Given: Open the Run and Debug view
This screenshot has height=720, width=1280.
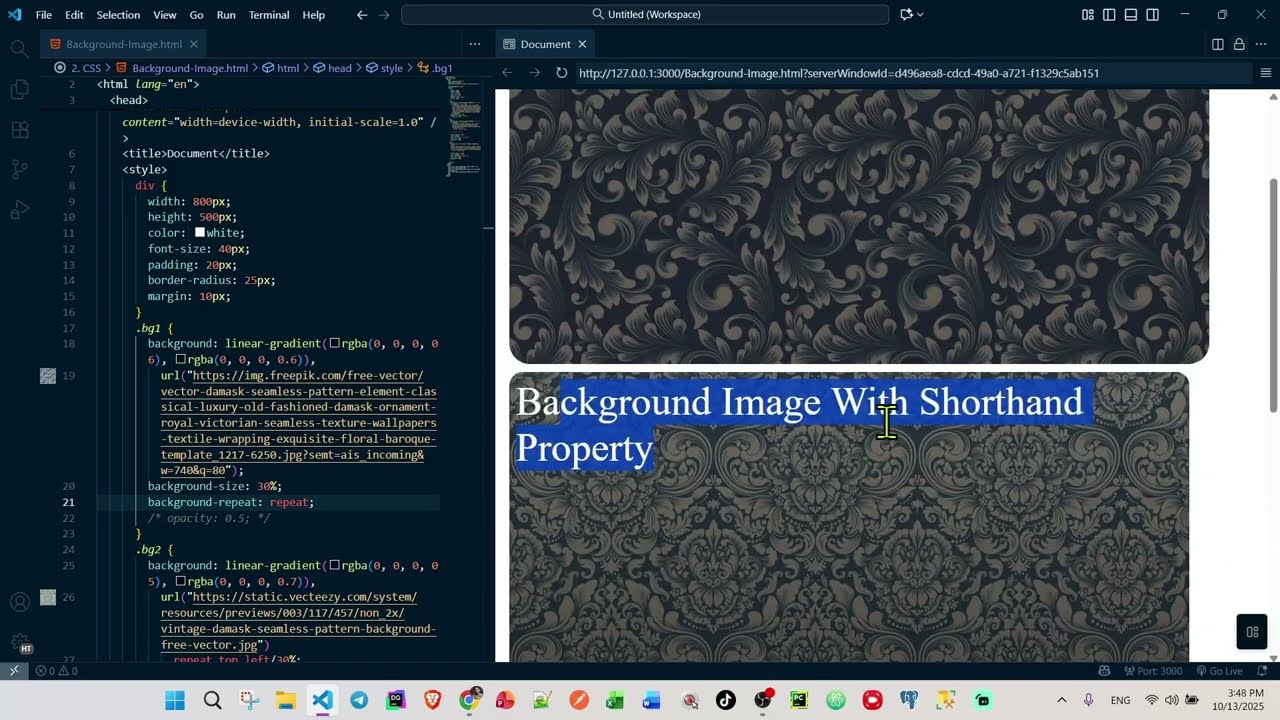Looking at the screenshot, I should [x=19, y=211].
